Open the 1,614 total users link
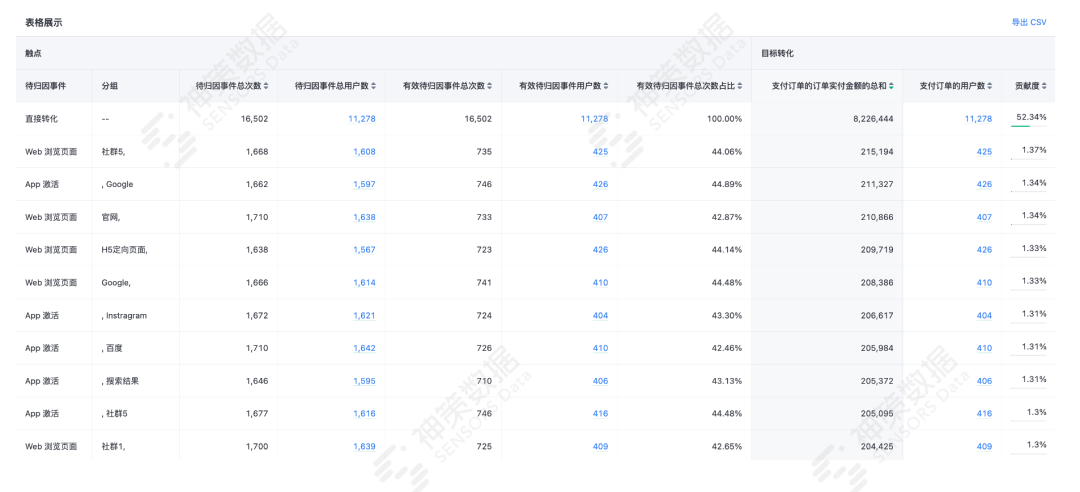1080x492 pixels. (364, 283)
